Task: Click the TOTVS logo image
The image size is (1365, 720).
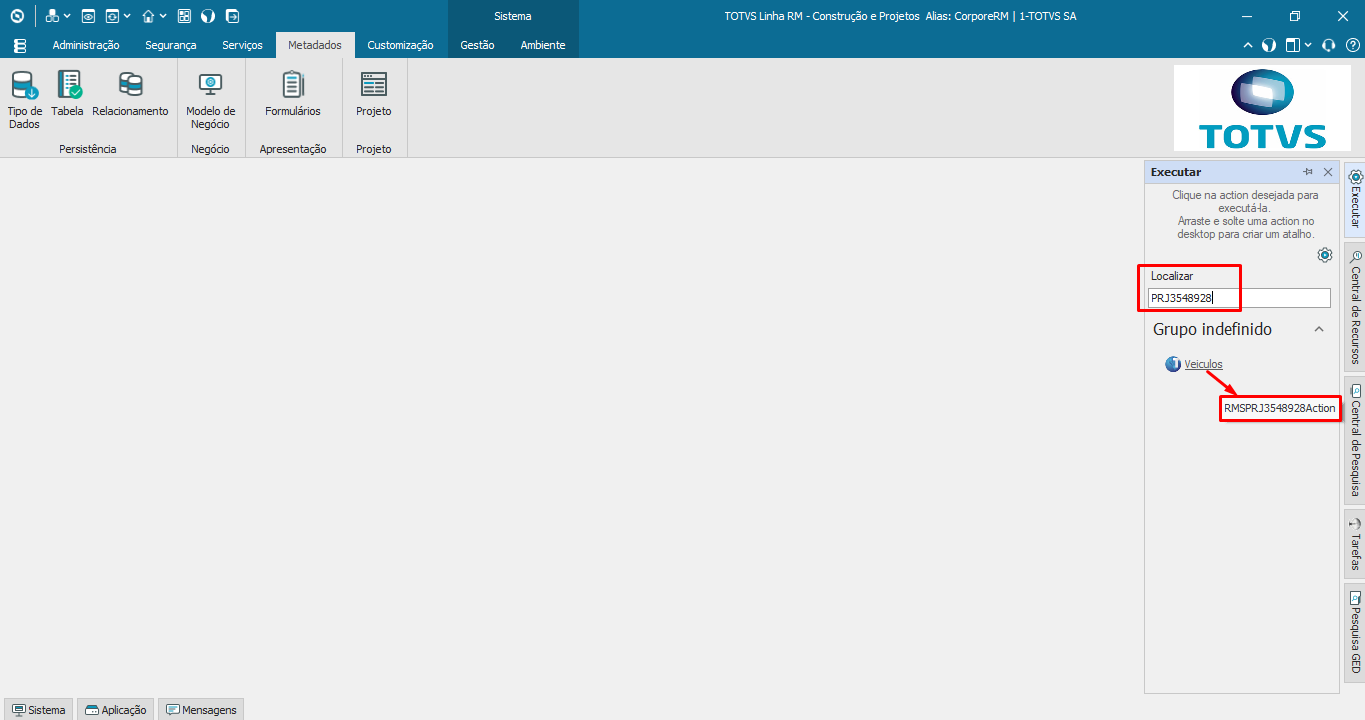Action: tap(1262, 108)
